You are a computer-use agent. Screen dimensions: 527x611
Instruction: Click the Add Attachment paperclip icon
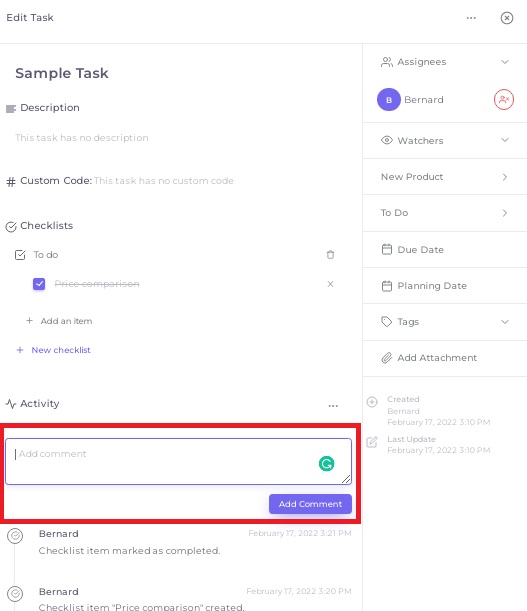coord(386,358)
